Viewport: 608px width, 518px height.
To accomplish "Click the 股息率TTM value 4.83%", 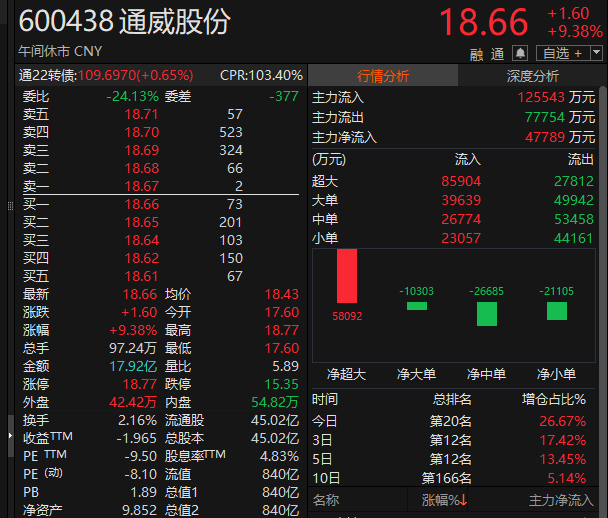I will coord(279,456).
